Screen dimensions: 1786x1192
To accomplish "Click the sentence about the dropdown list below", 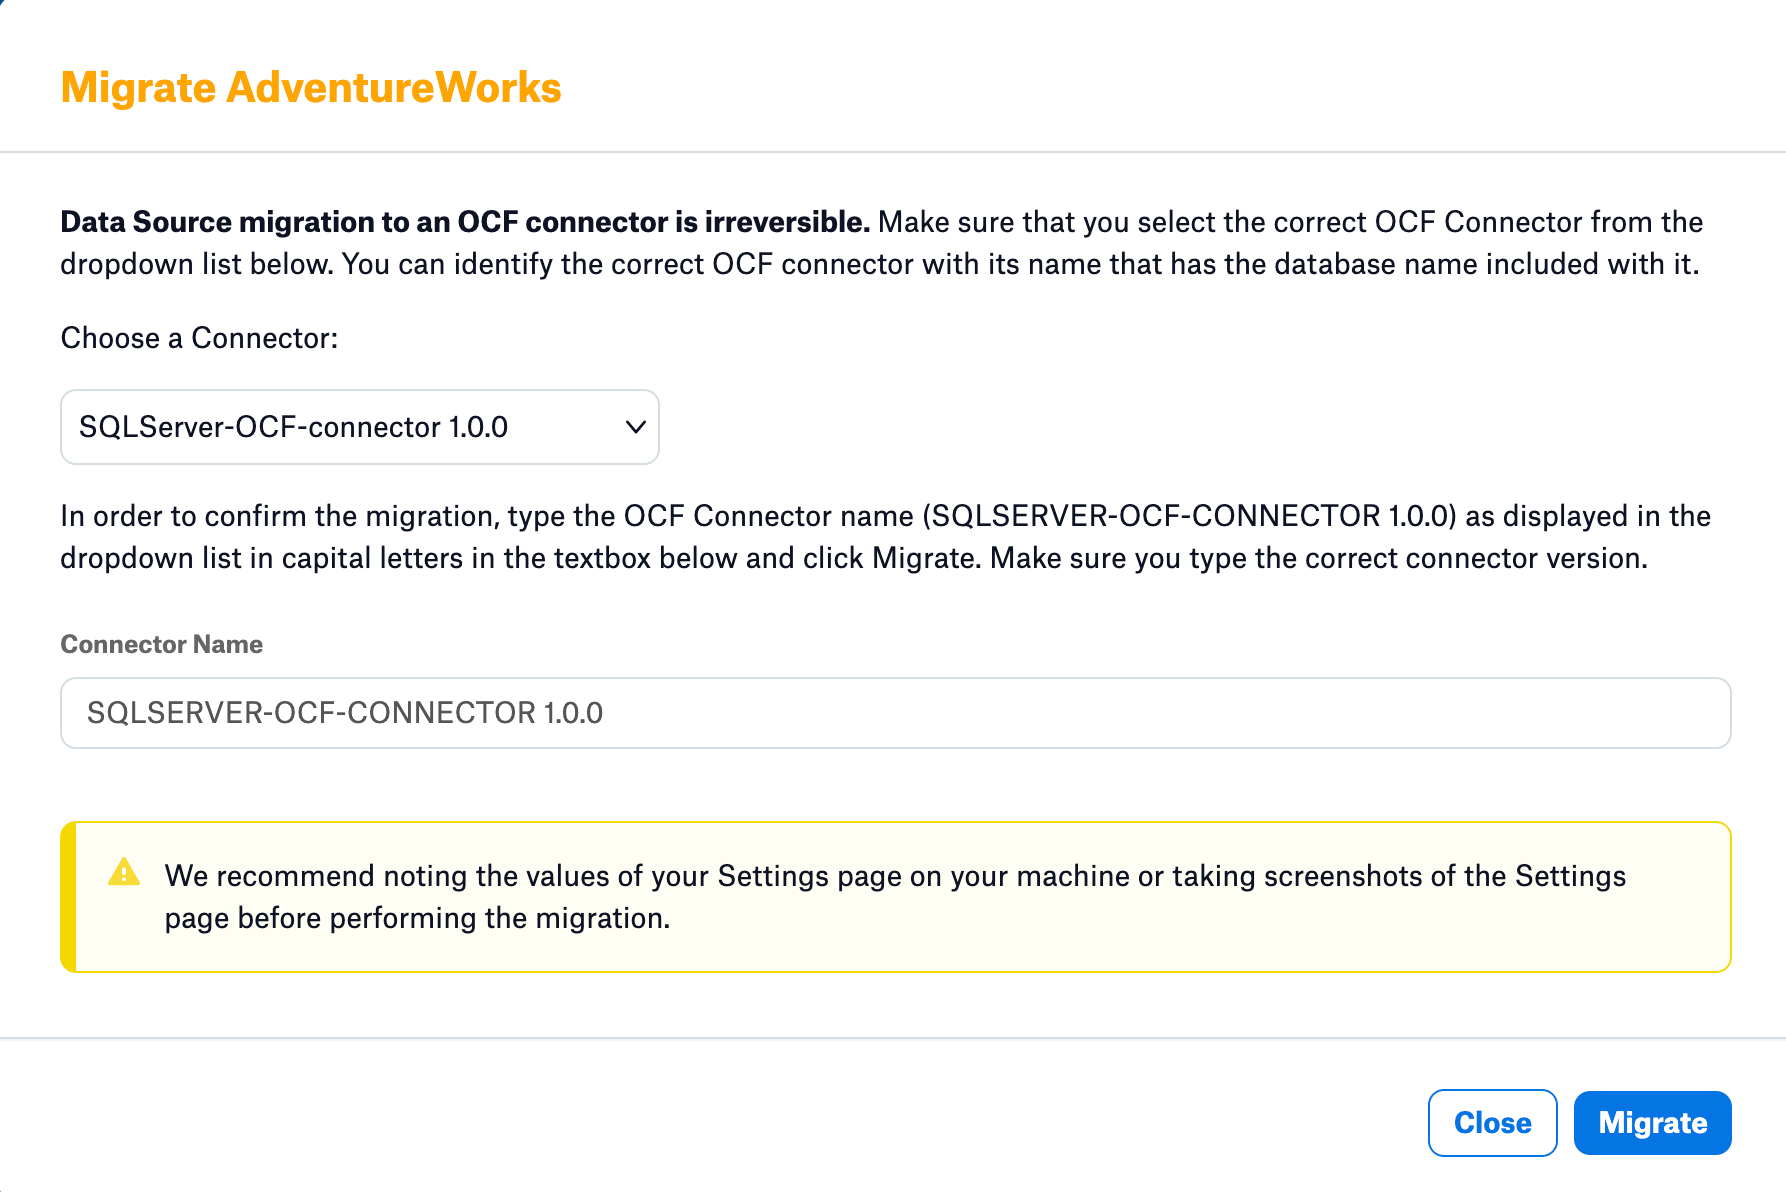I will click(x=880, y=264).
